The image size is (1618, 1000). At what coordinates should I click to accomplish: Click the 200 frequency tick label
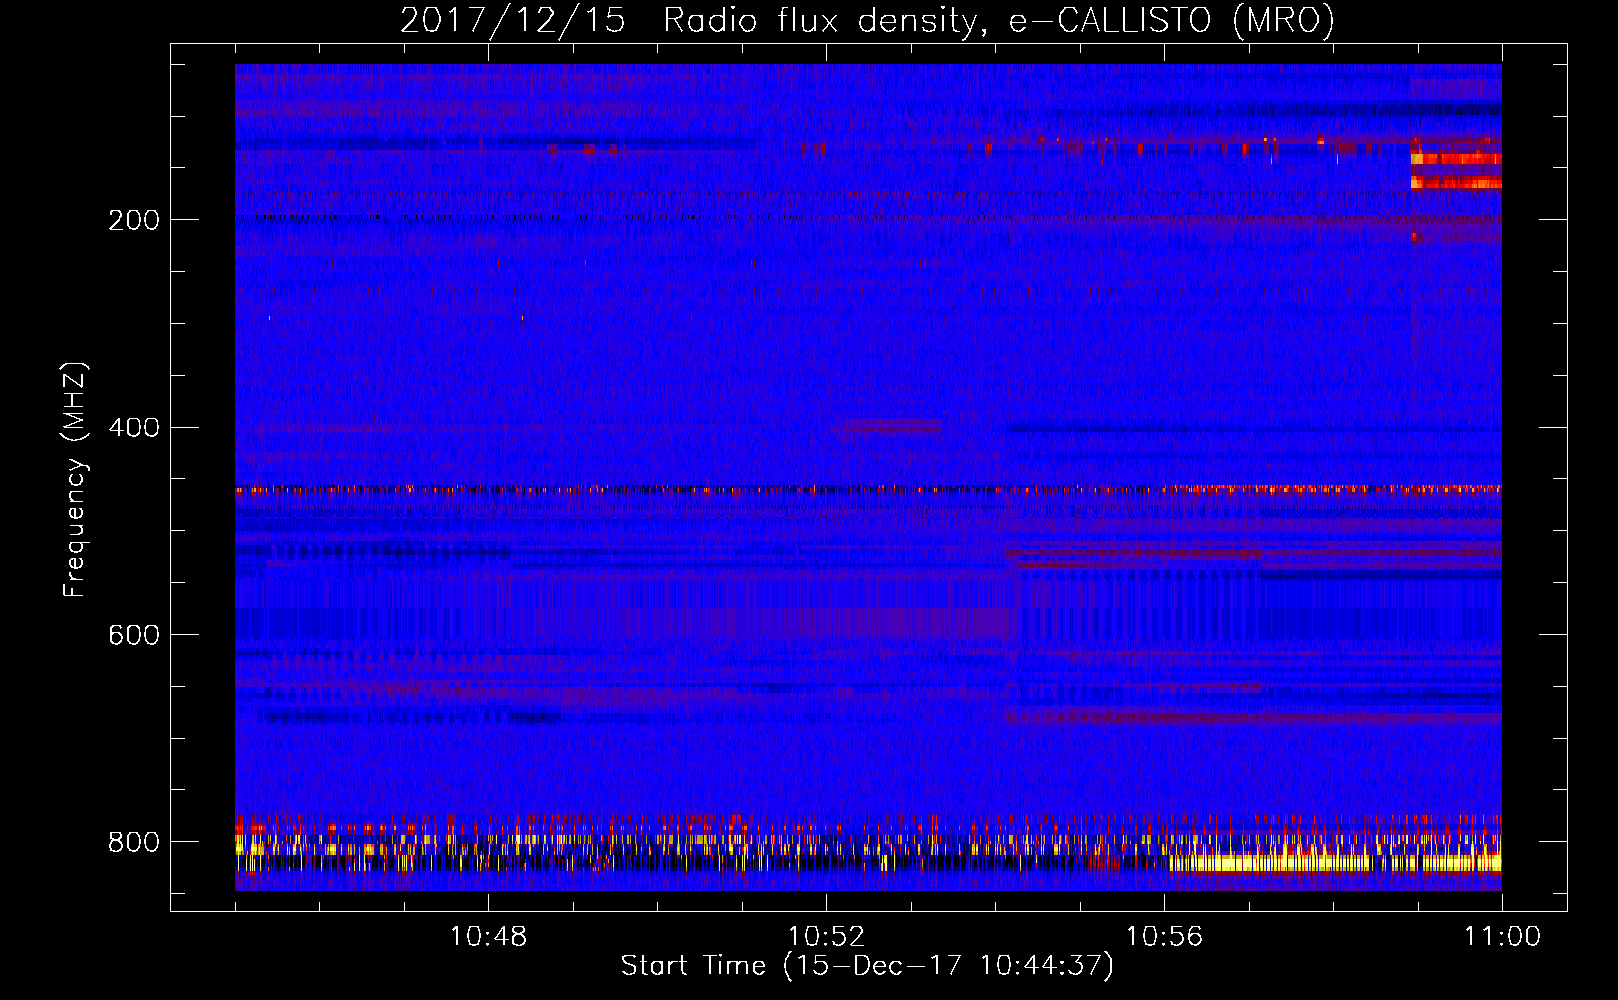[x=134, y=220]
